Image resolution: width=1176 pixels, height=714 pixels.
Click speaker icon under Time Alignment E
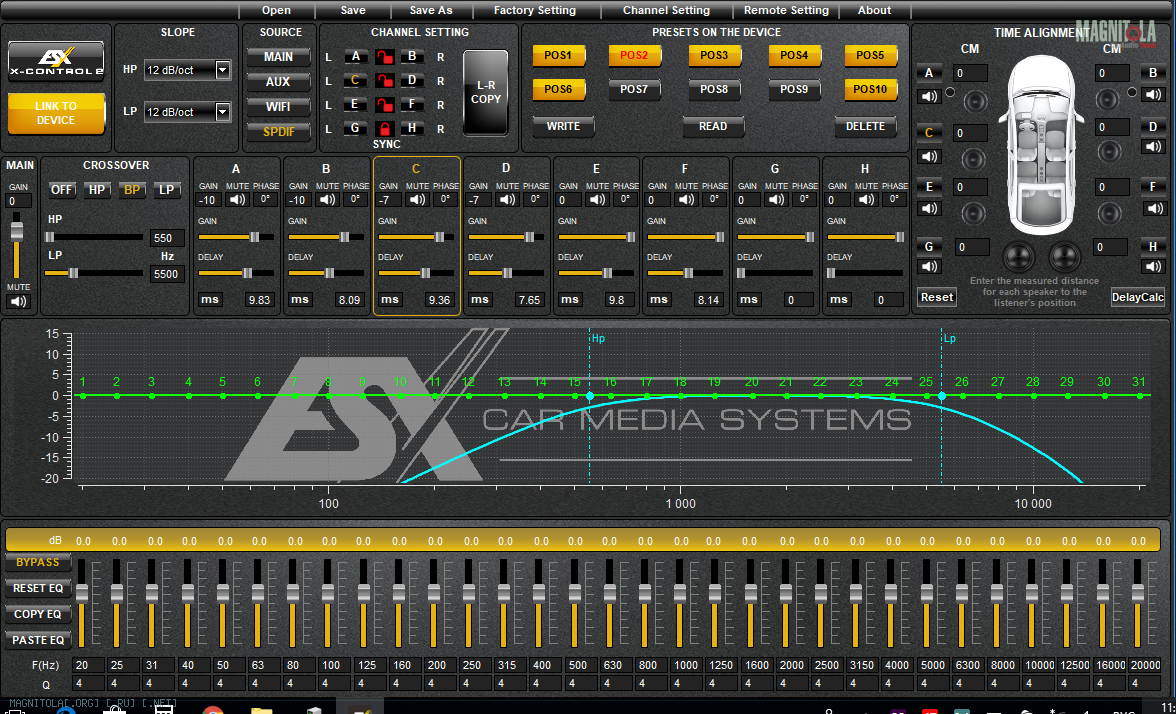pyautogui.click(x=929, y=208)
